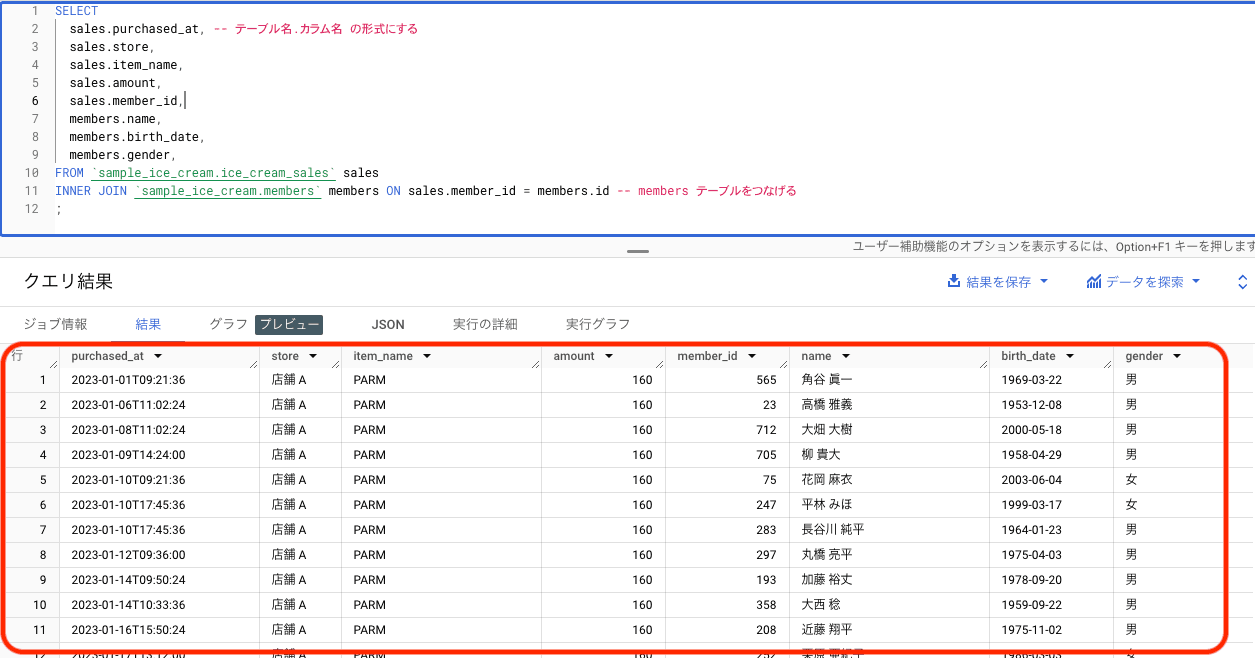This screenshot has width=1255, height=658.
Task: Open the birth_date column dropdown arrow
Action: [1070, 356]
